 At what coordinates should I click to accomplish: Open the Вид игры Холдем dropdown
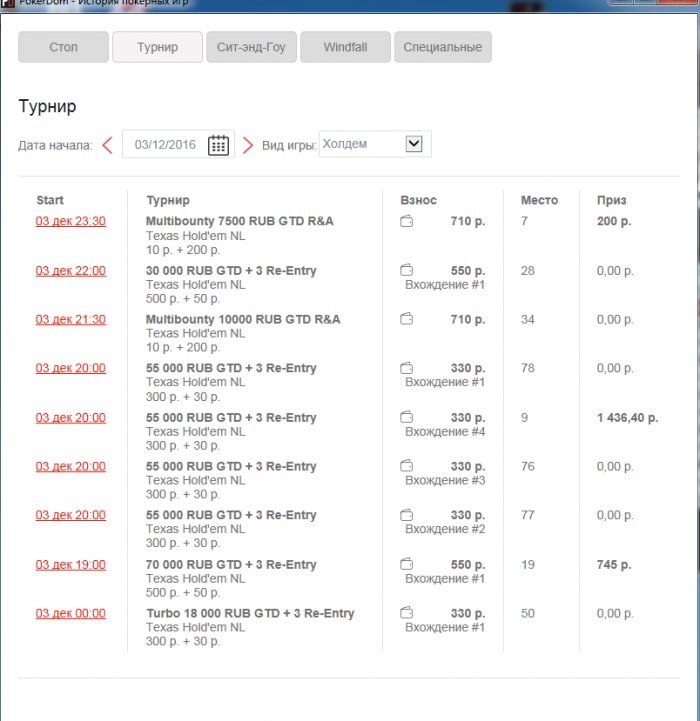click(x=375, y=144)
